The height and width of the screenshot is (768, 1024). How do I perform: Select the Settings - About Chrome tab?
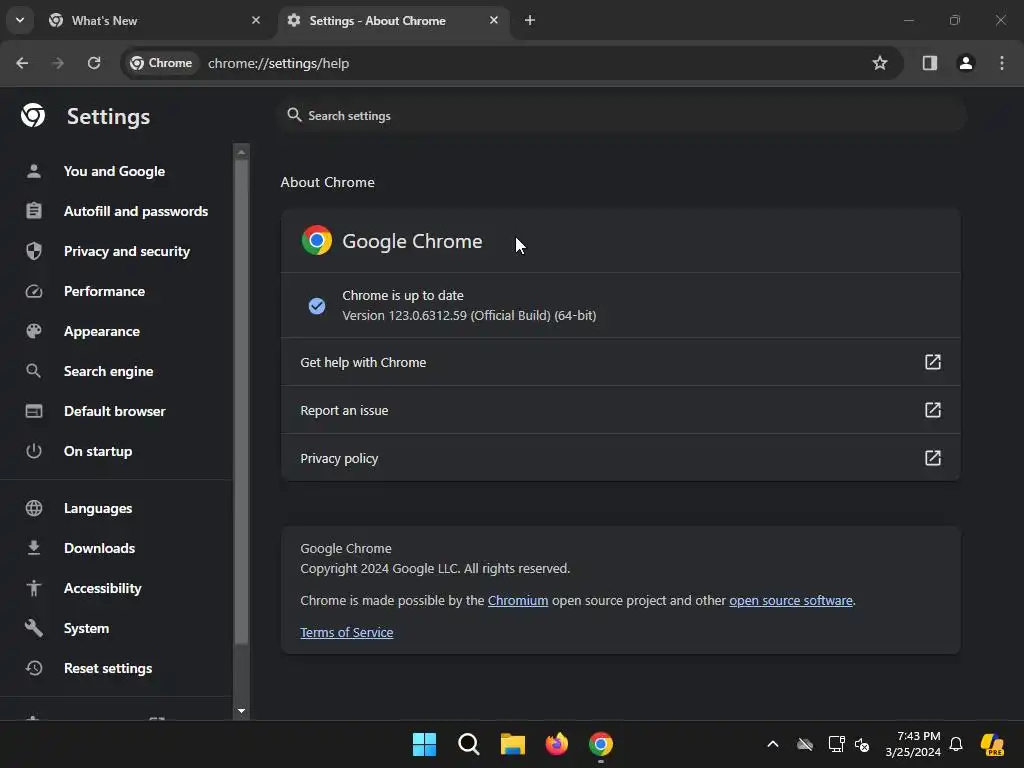[394, 21]
